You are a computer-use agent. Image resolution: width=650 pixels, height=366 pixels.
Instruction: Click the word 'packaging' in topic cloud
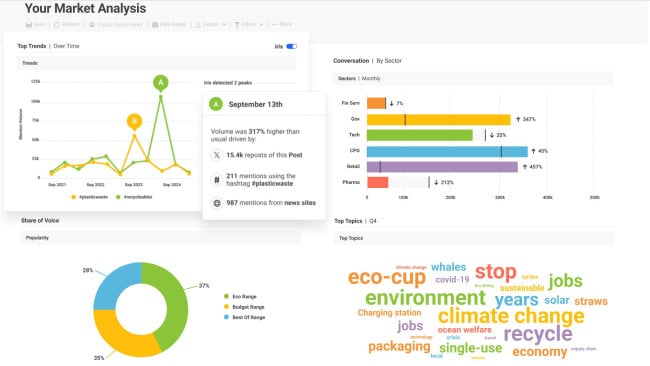tap(399, 347)
